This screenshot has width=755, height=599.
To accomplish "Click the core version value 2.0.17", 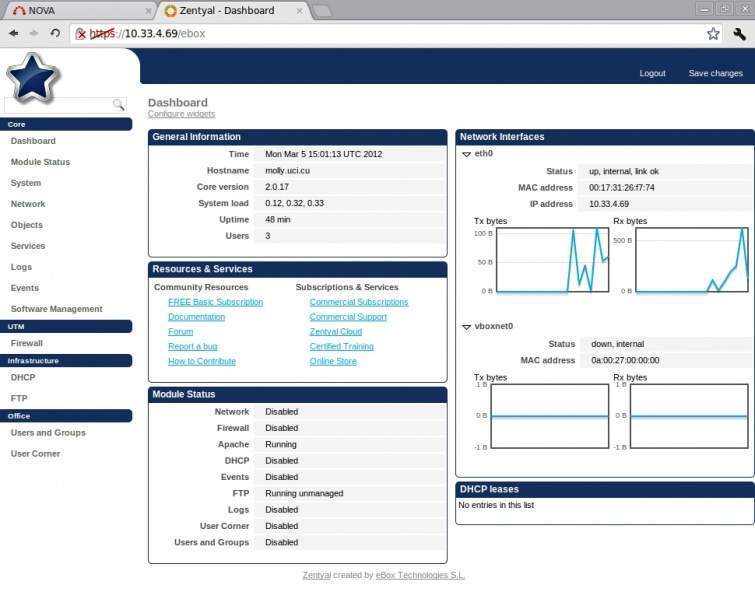I will [x=277, y=187].
